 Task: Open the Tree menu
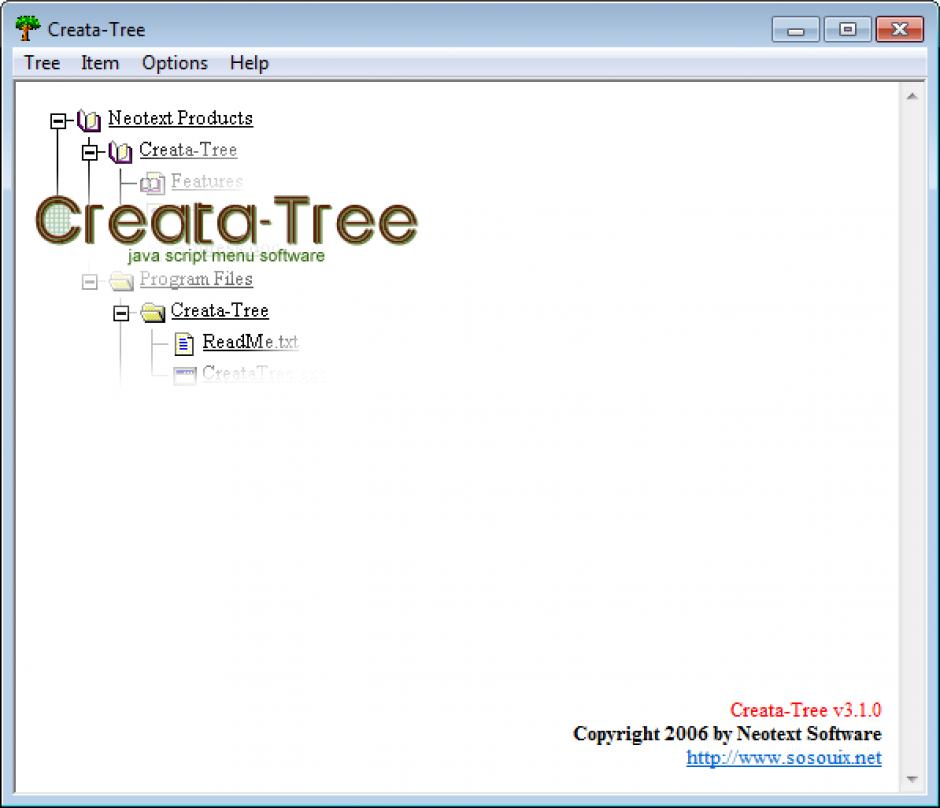42,63
